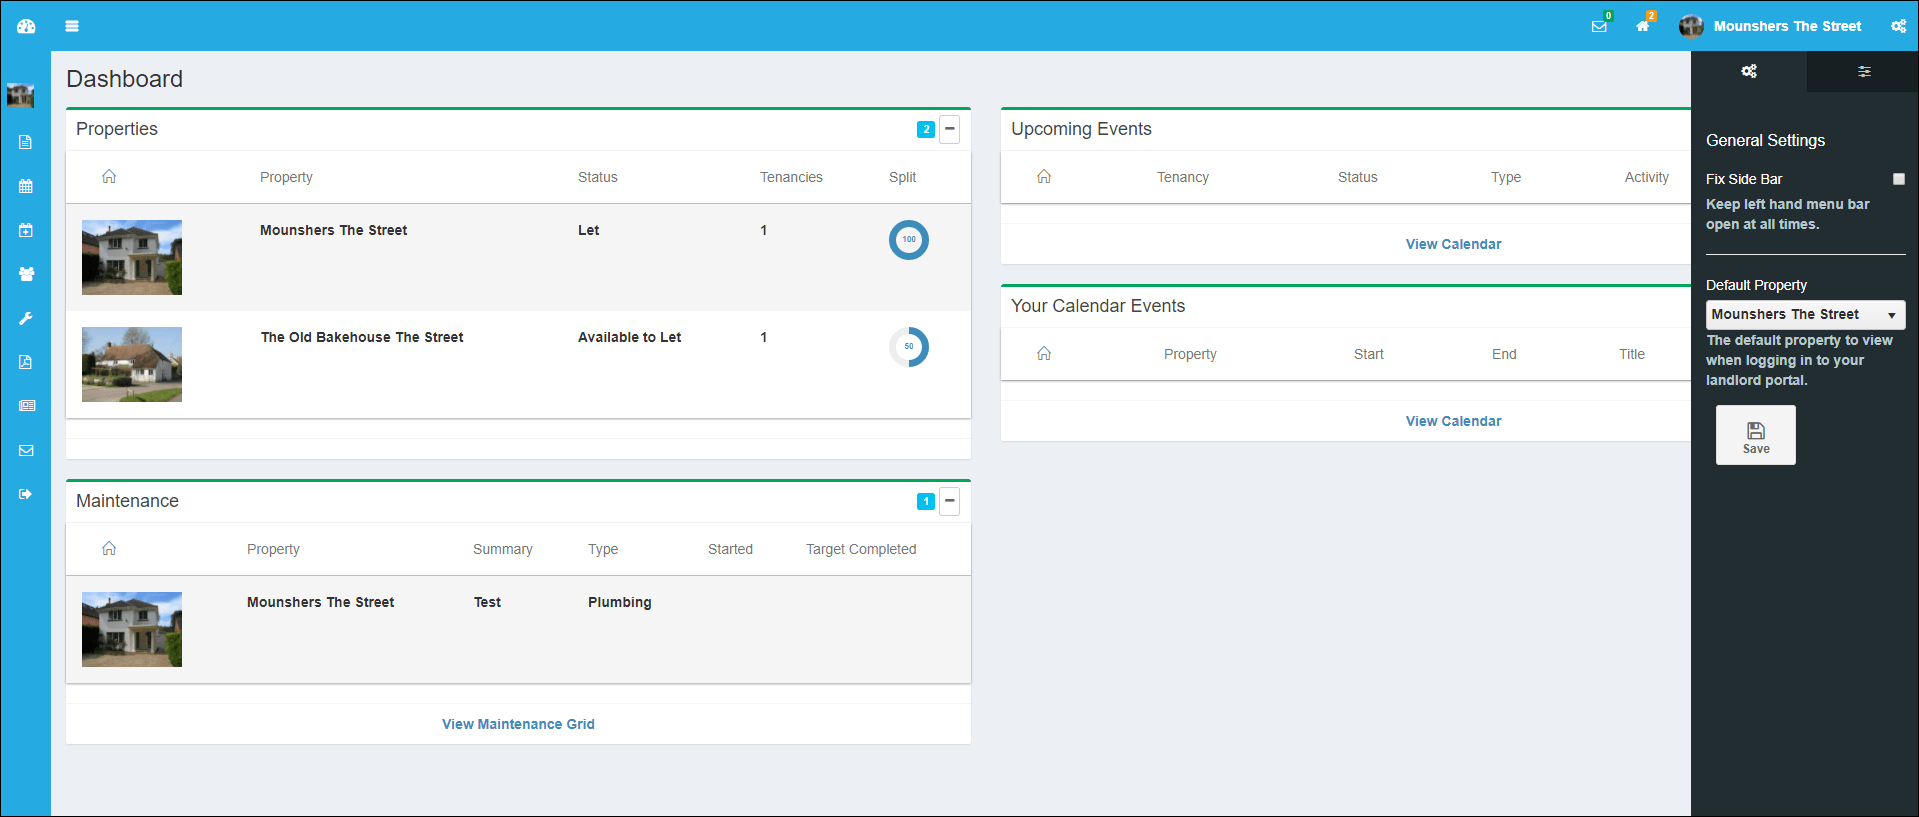Click the Test summary cell
Screen dimensions: 1919x817
tap(487, 602)
